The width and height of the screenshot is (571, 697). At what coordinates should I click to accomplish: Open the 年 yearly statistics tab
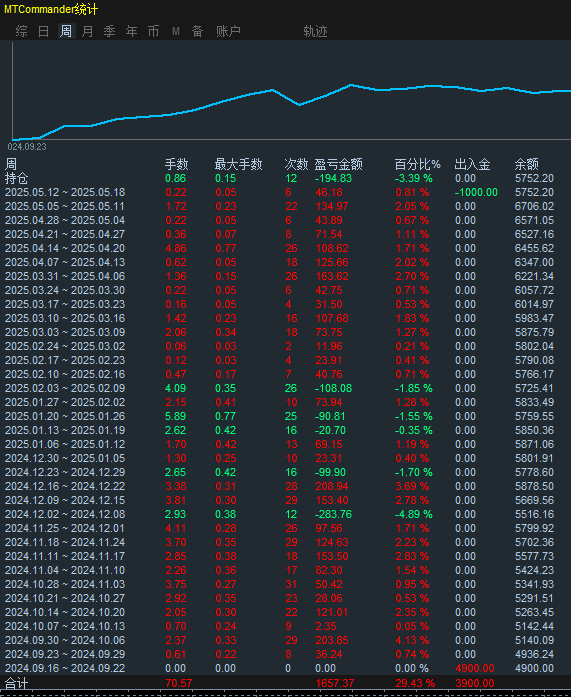pyautogui.click(x=132, y=31)
